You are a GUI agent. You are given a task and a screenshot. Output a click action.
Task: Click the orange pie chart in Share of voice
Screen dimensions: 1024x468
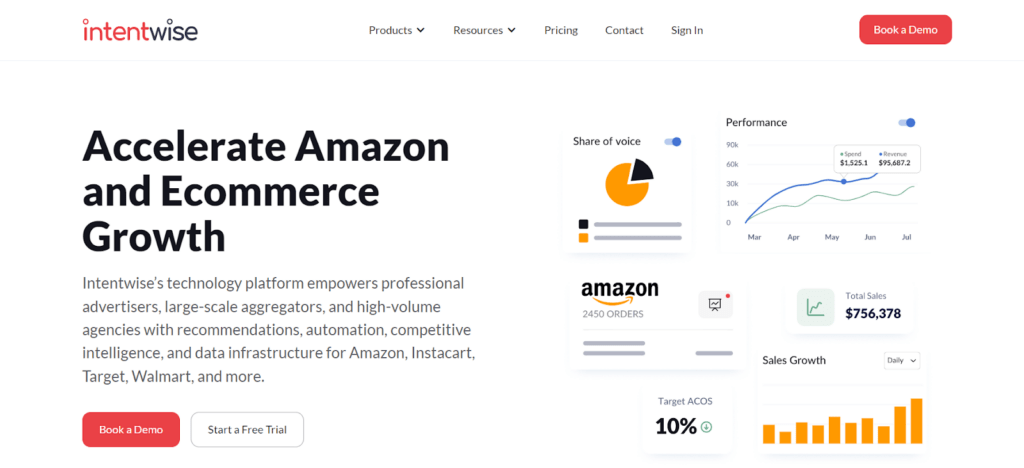pyautogui.click(x=628, y=182)
